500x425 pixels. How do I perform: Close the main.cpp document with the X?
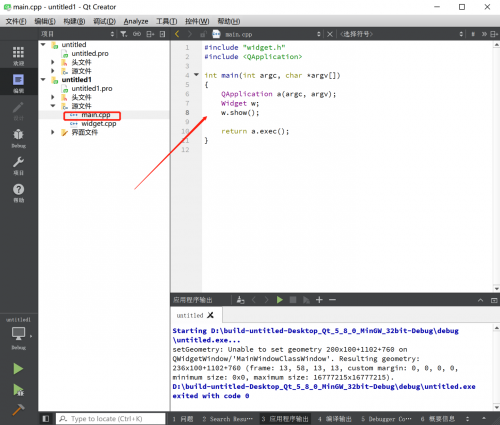point(330,34)
